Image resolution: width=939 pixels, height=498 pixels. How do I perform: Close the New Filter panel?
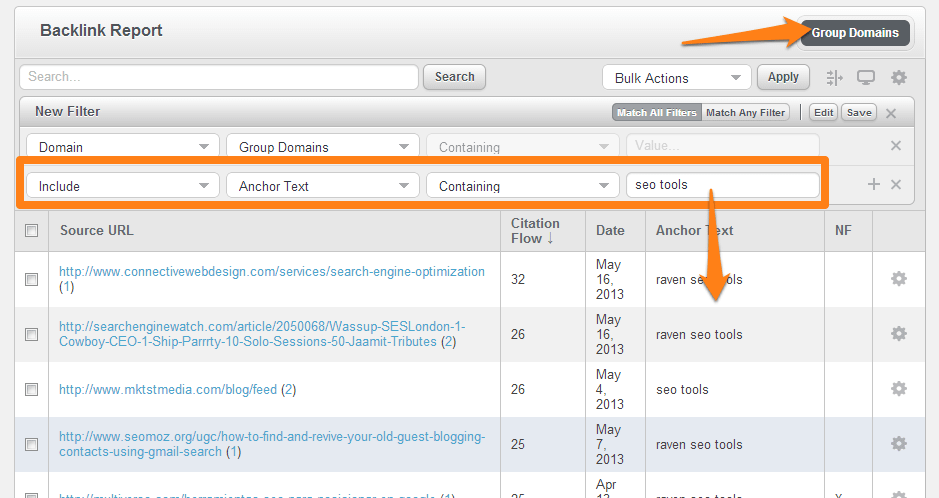pyautogui.click(x=891, y=113)
